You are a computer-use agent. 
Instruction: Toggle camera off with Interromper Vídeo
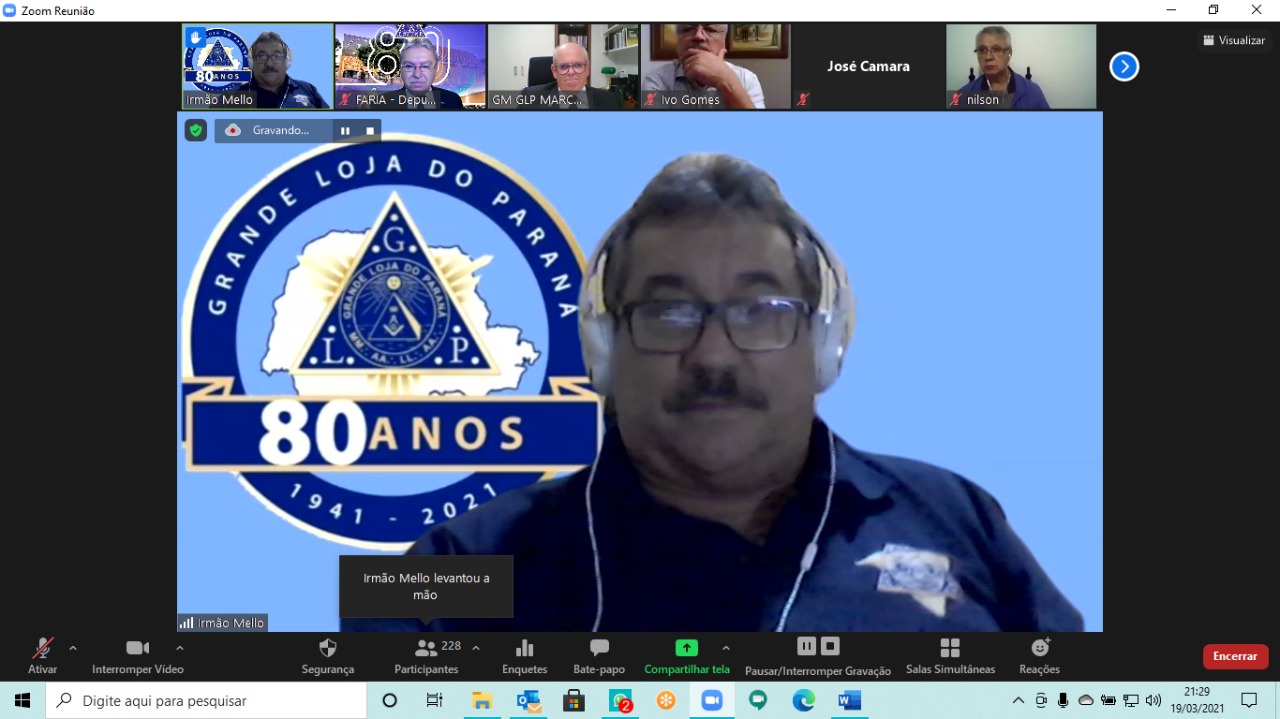(137, 656)
